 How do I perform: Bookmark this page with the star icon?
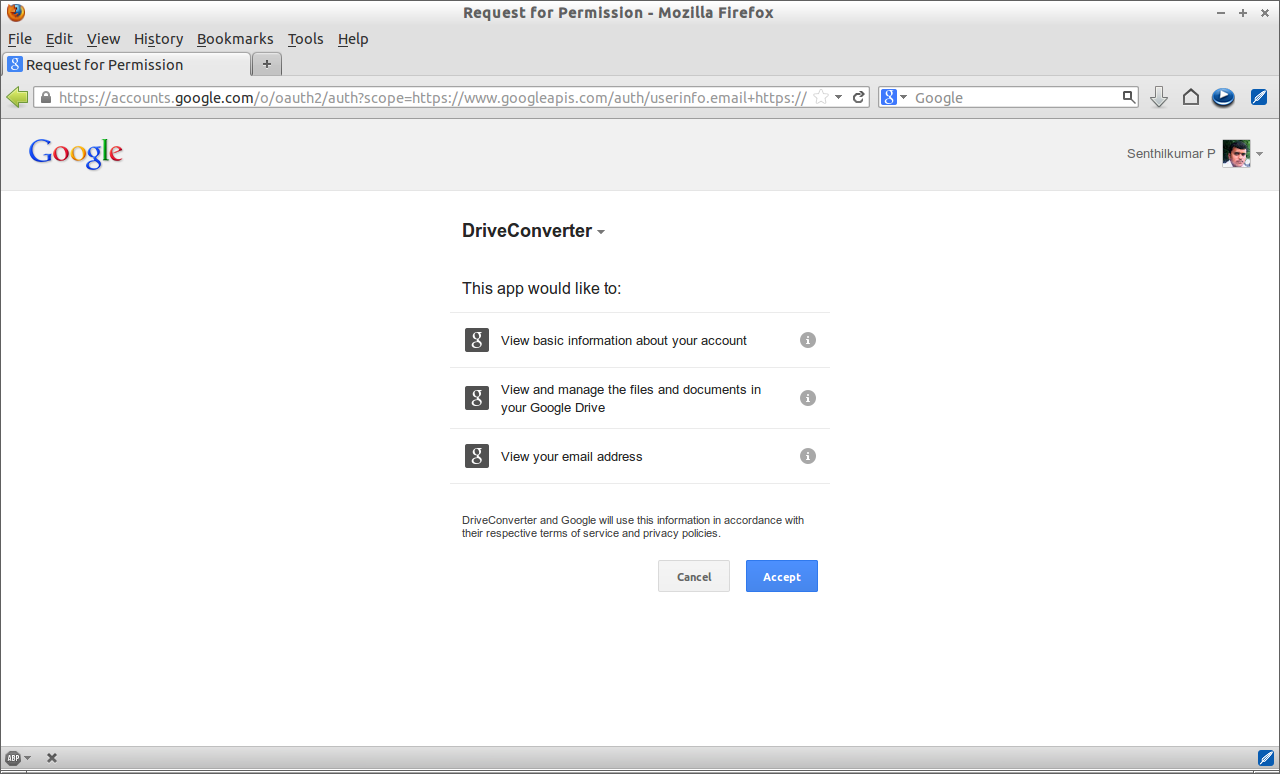pyautogui.click(x=821, y=97)
